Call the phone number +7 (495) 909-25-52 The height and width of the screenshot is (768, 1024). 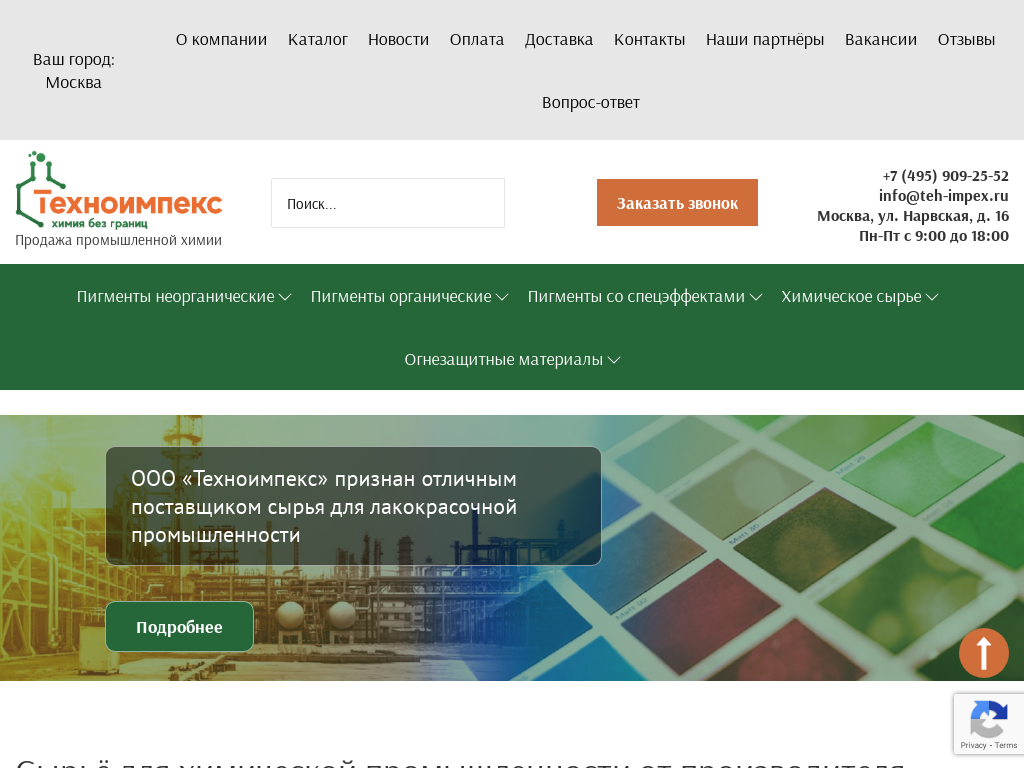(x=946, y=176)
